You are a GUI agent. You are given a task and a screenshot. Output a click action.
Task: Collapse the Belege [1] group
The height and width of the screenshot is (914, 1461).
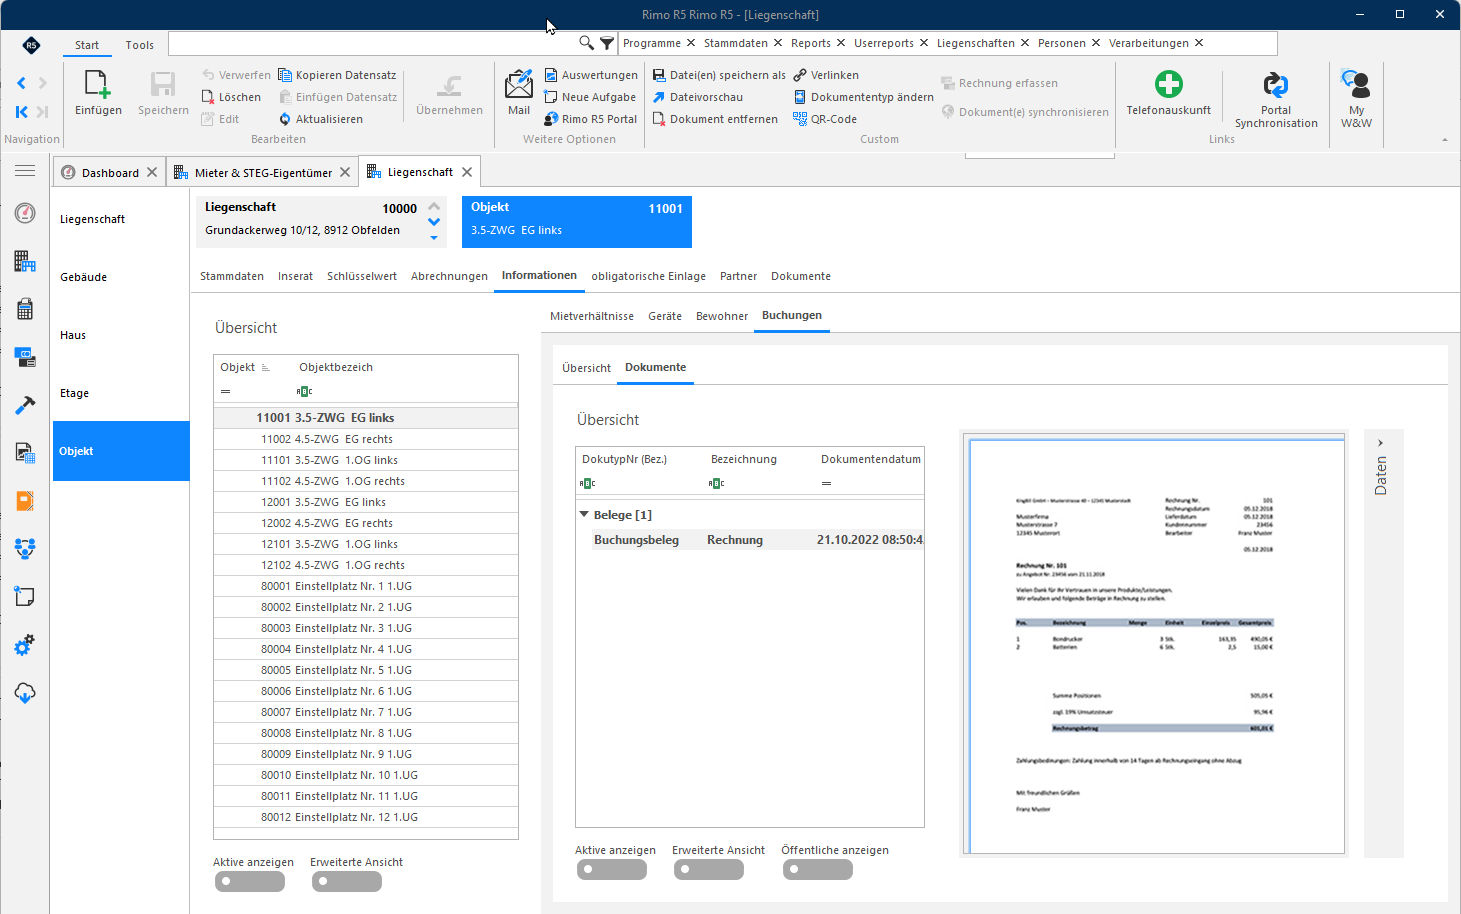point(585,515)
